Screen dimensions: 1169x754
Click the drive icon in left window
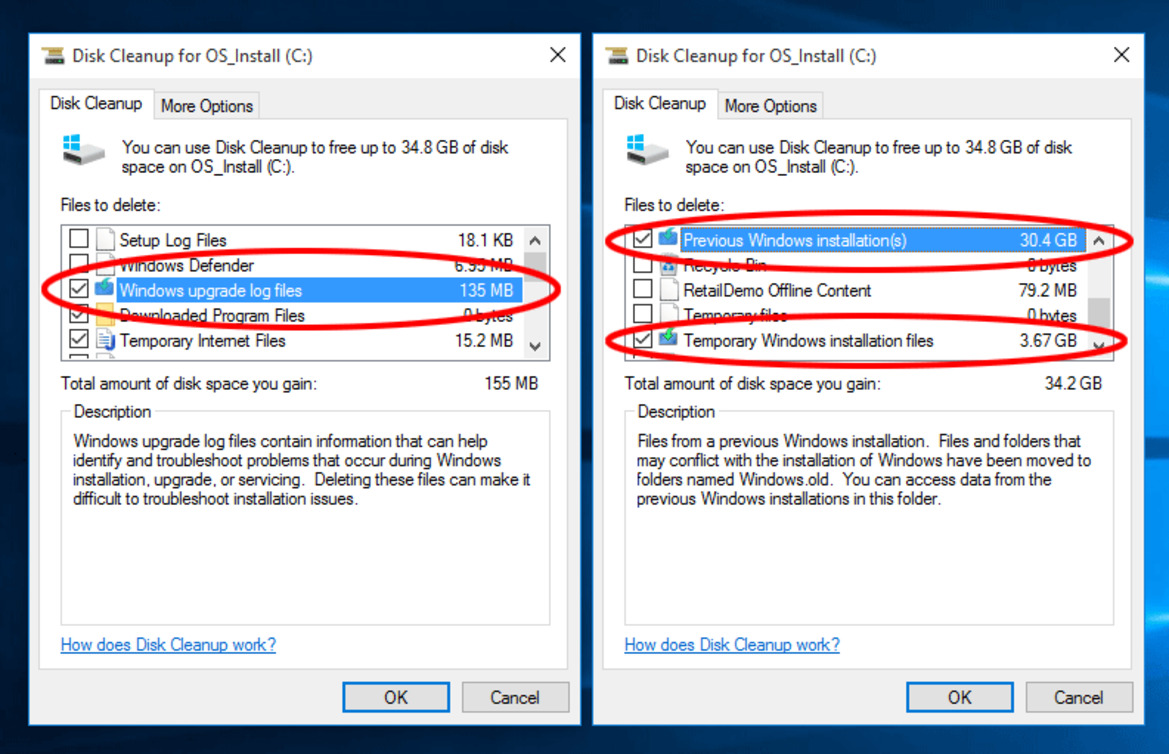tap(83, 150)
